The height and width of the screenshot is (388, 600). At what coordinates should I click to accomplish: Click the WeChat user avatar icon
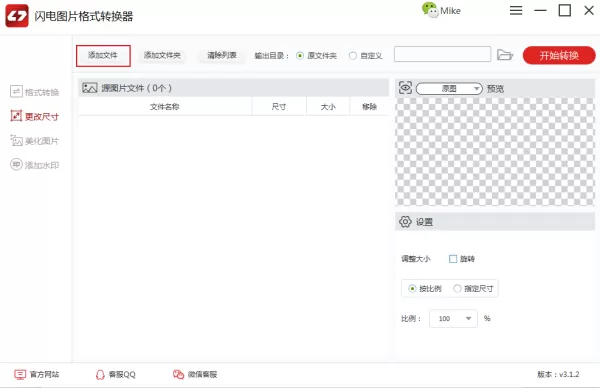click(430, 10)
